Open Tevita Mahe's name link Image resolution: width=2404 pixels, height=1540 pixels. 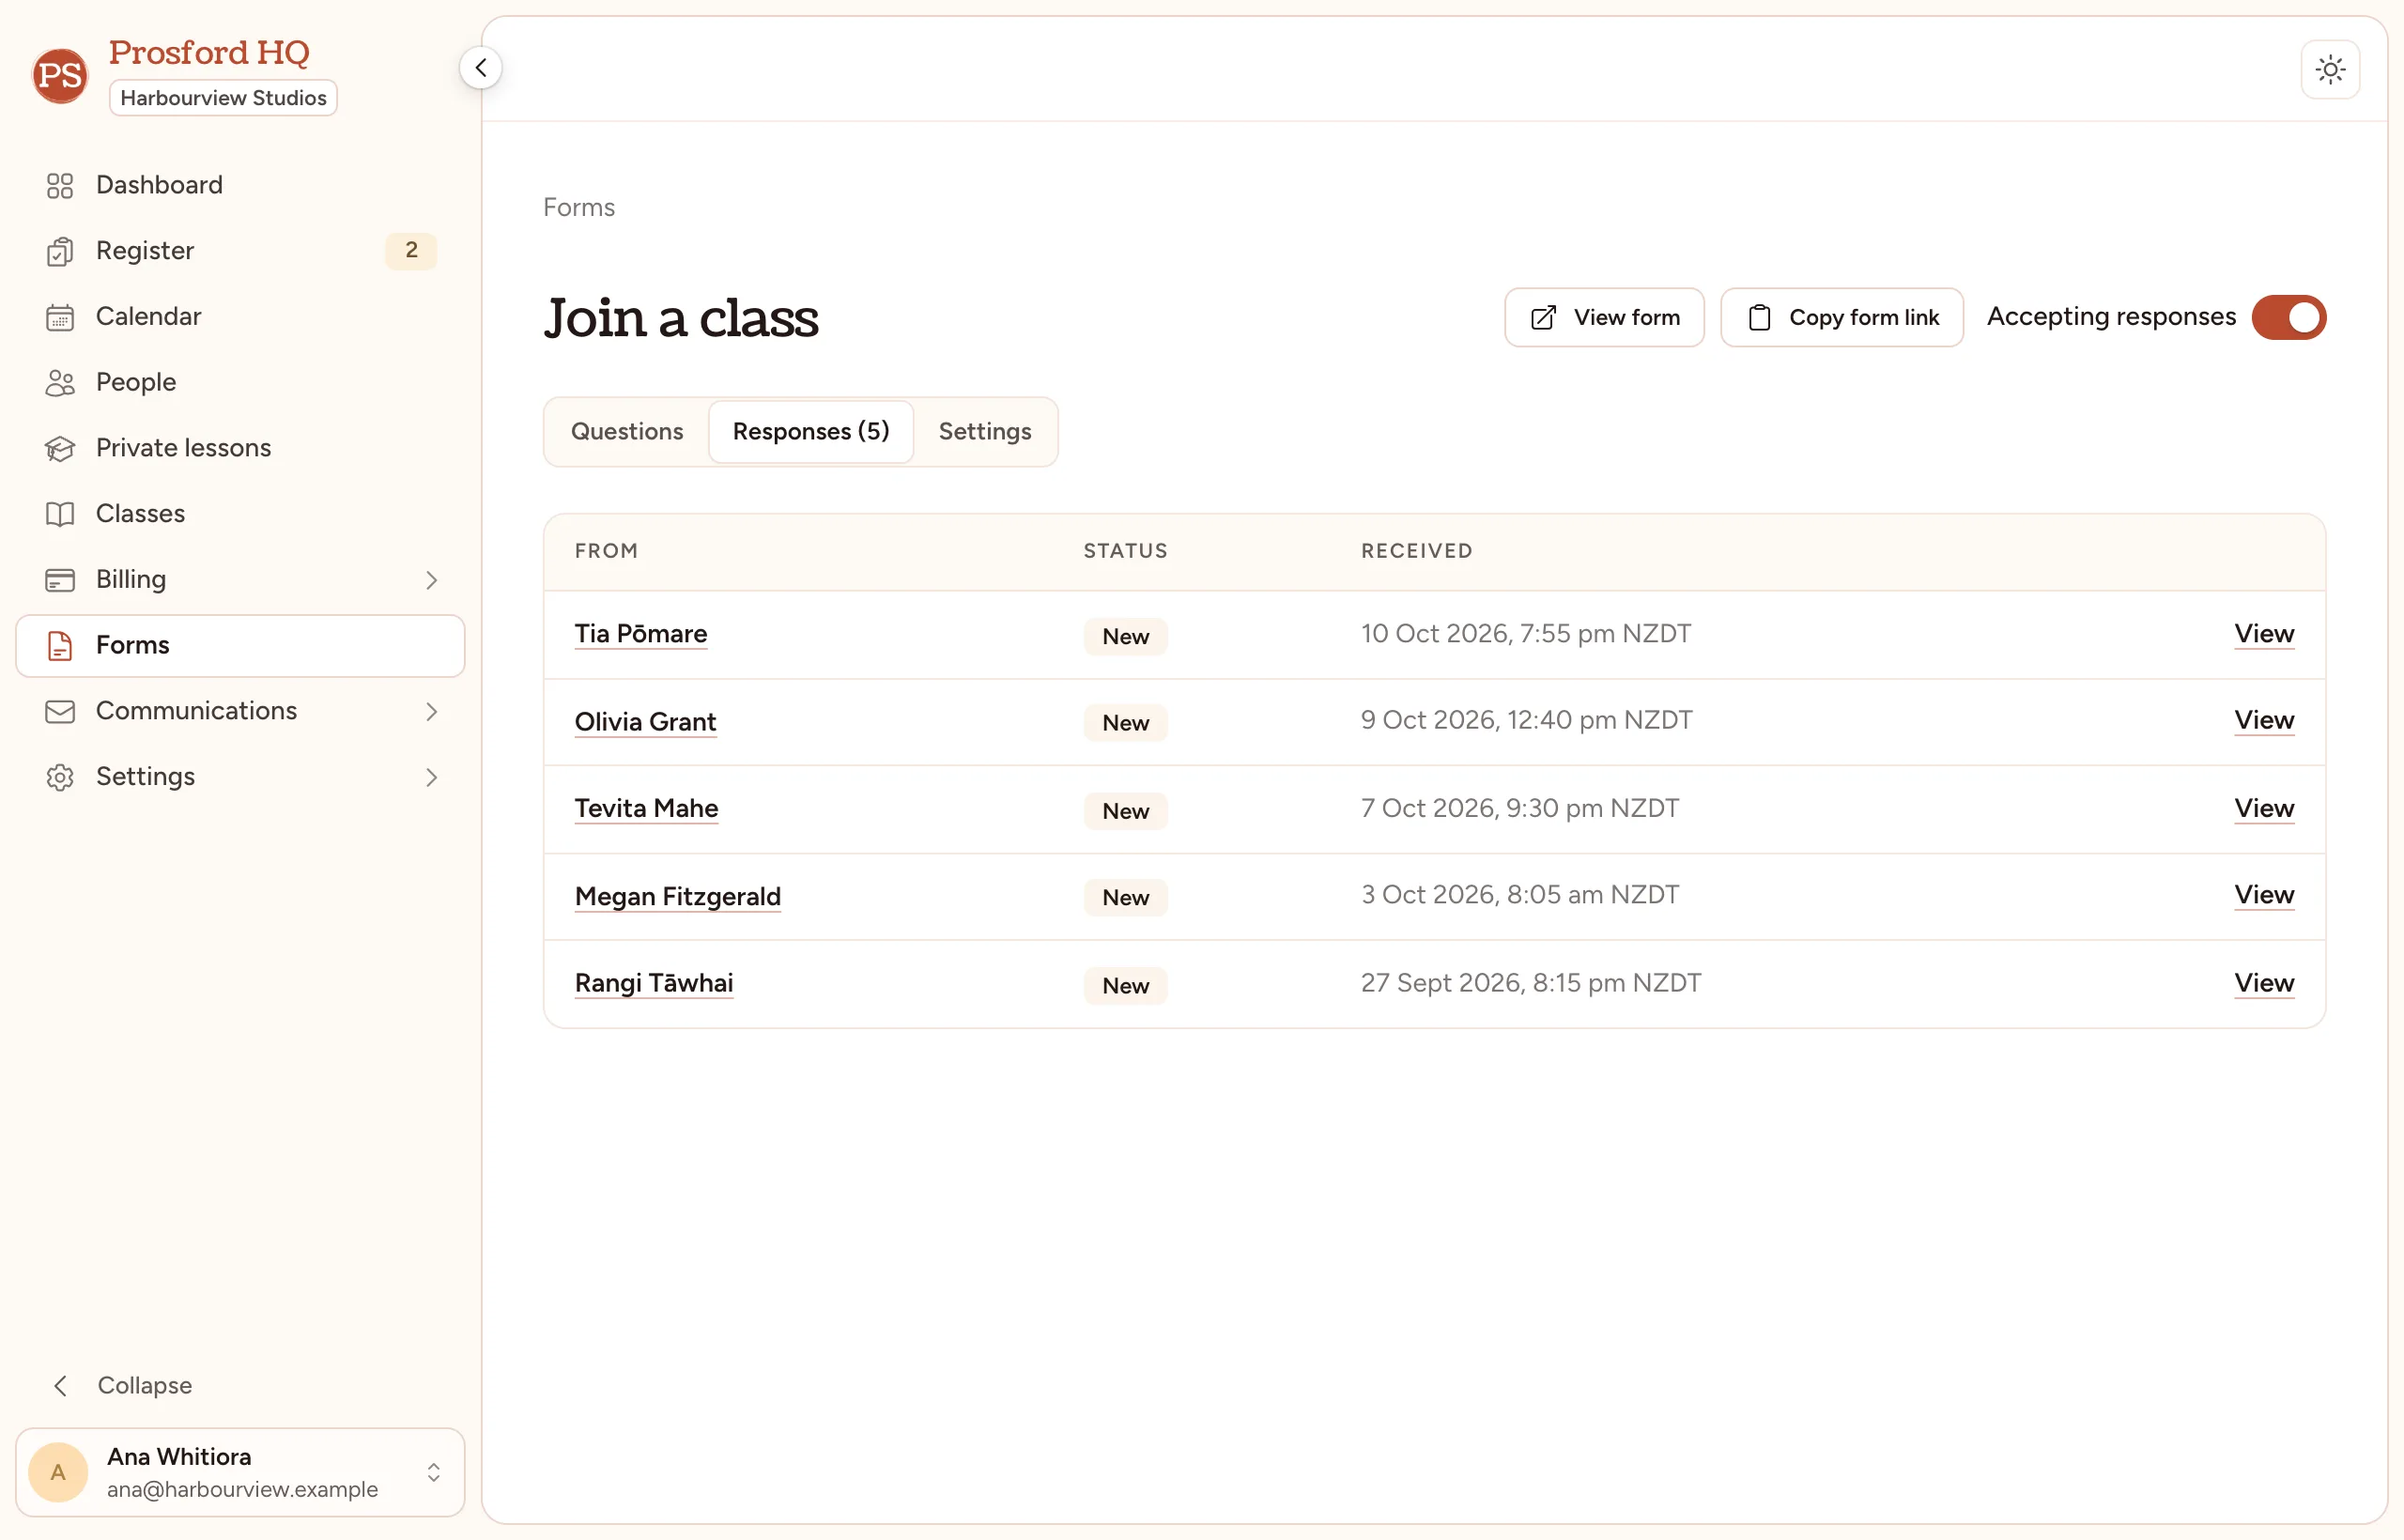point(646,809)
